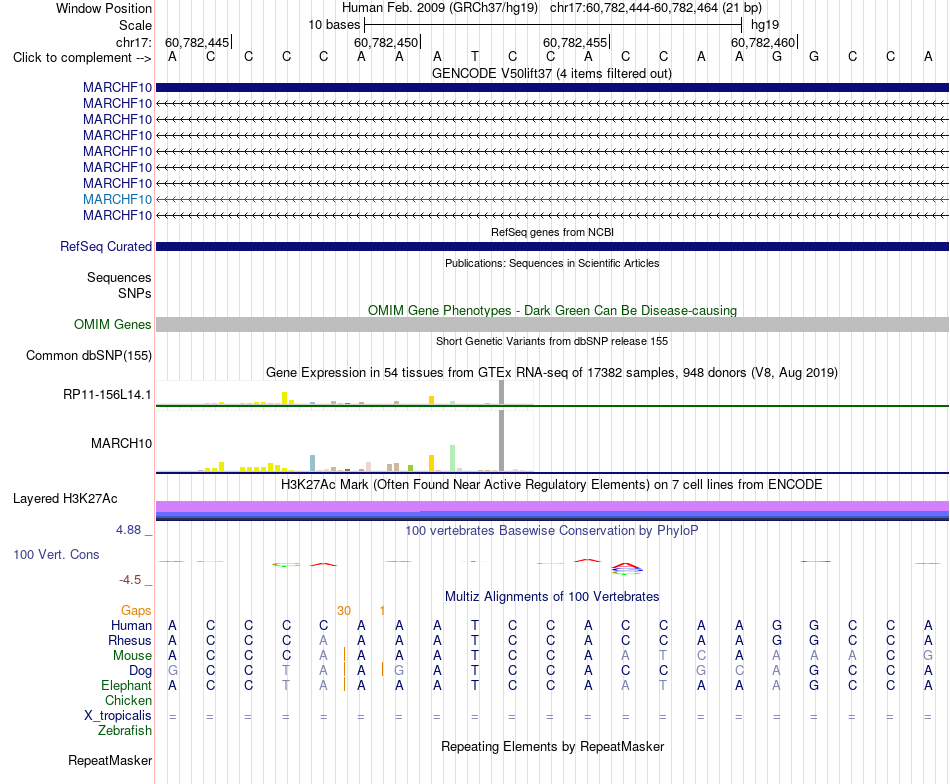The width and height of the screenshot is (950, 784).
Task: Click the OMIM Gene Phenotypes track title
Action: tap(552, 310)
